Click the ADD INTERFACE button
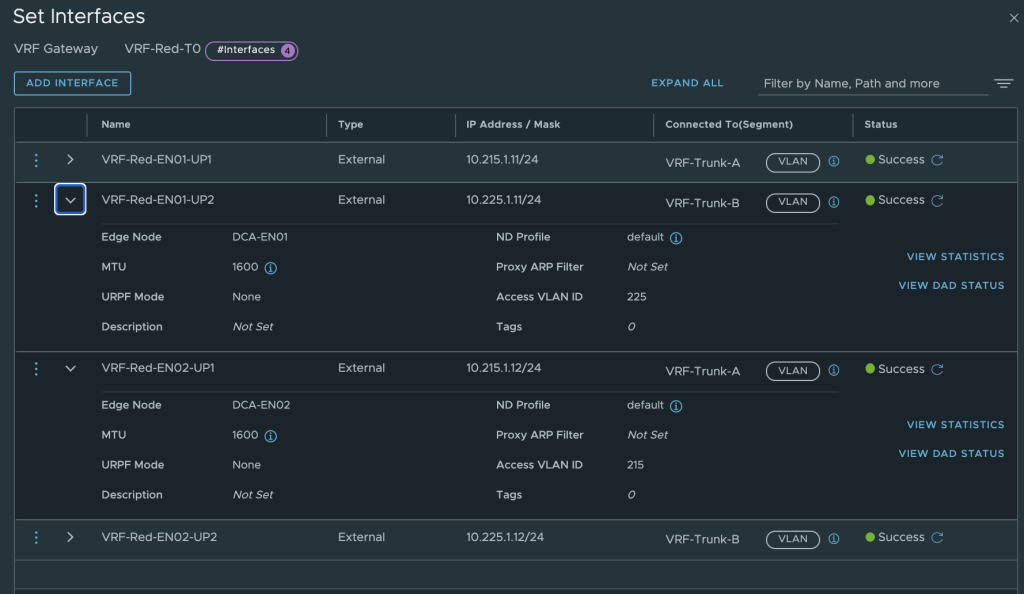Image resolution: width=1024 pixels, height=594 pixels. pyautogui.click(x=72, y=83)
